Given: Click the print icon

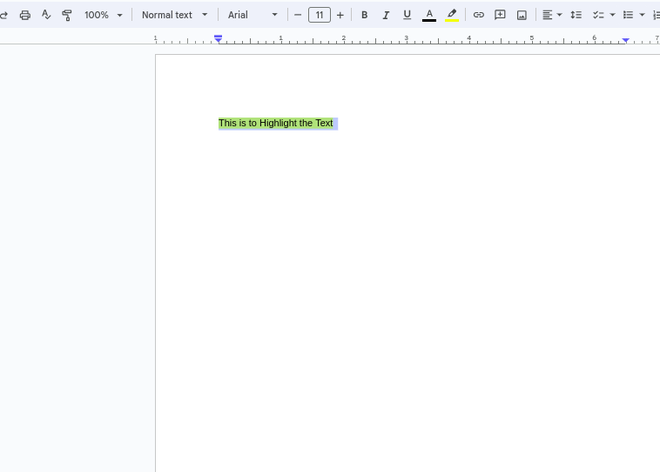Looking at the screenshot, I should tap(25, 15).
